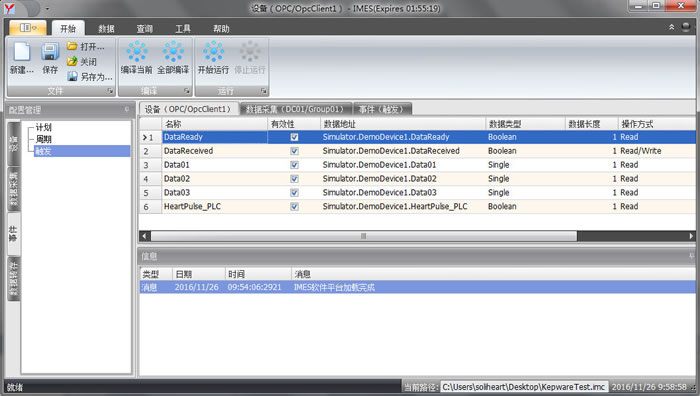Uncheck 有效性 checkbox for DataReady
Screen dimensions: 700x396
point(294,137)
